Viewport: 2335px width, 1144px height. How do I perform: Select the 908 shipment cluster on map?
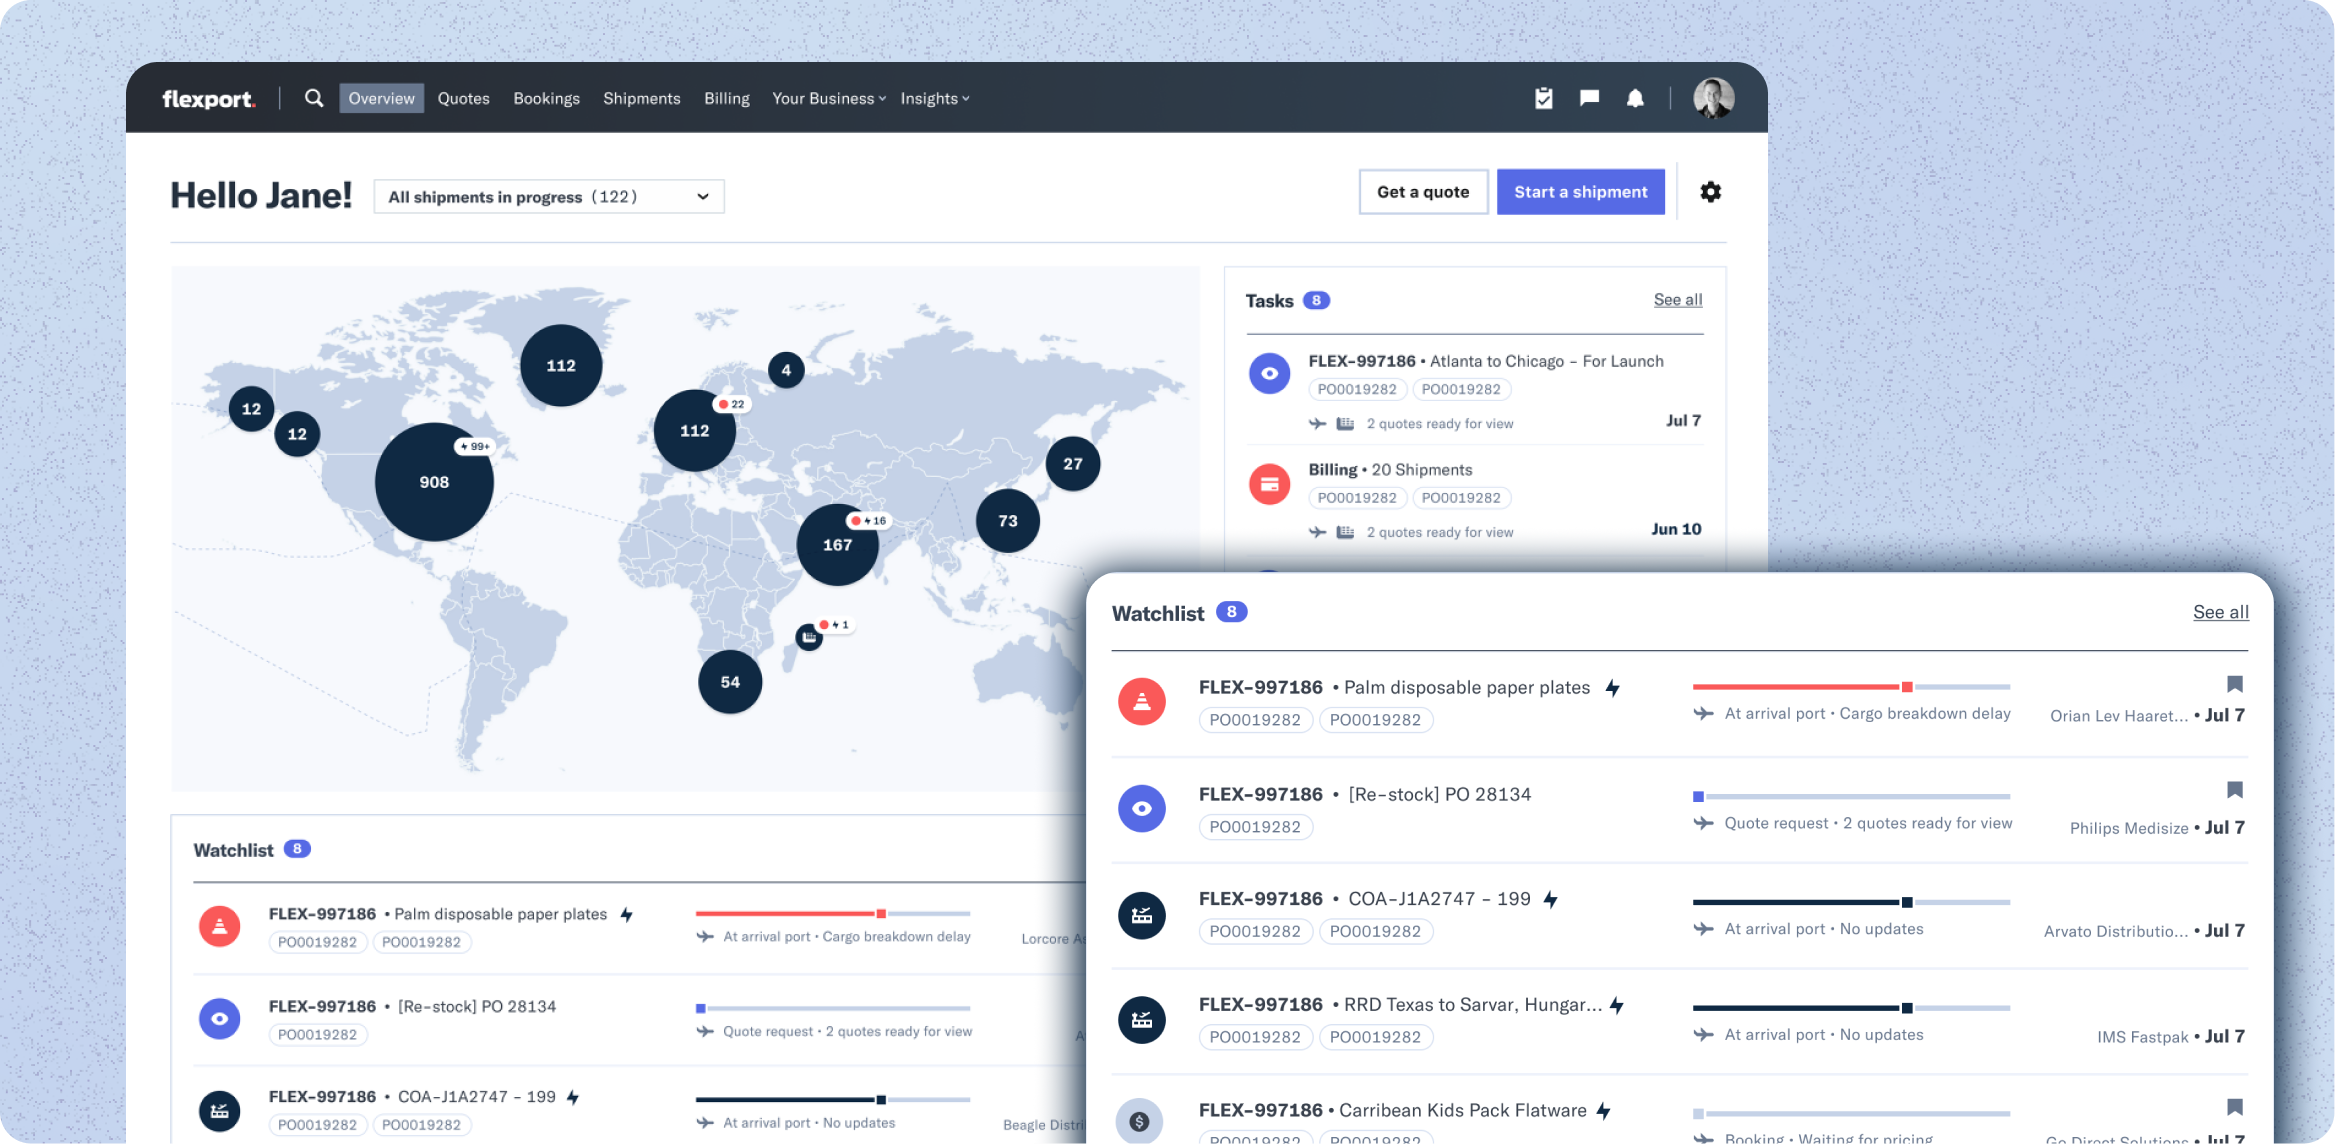[x=434, y=482]
